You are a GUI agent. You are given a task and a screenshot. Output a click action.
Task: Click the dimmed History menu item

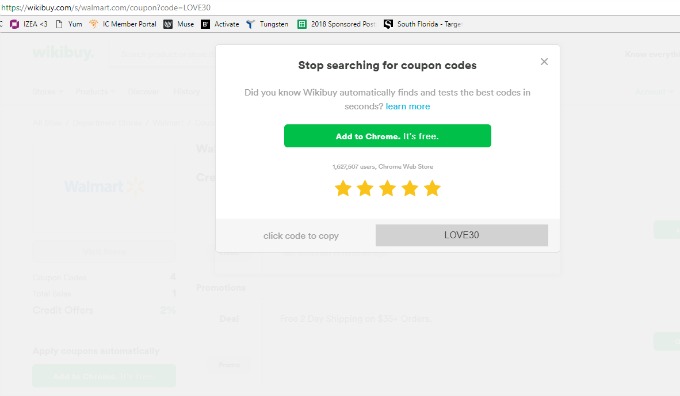186,92
